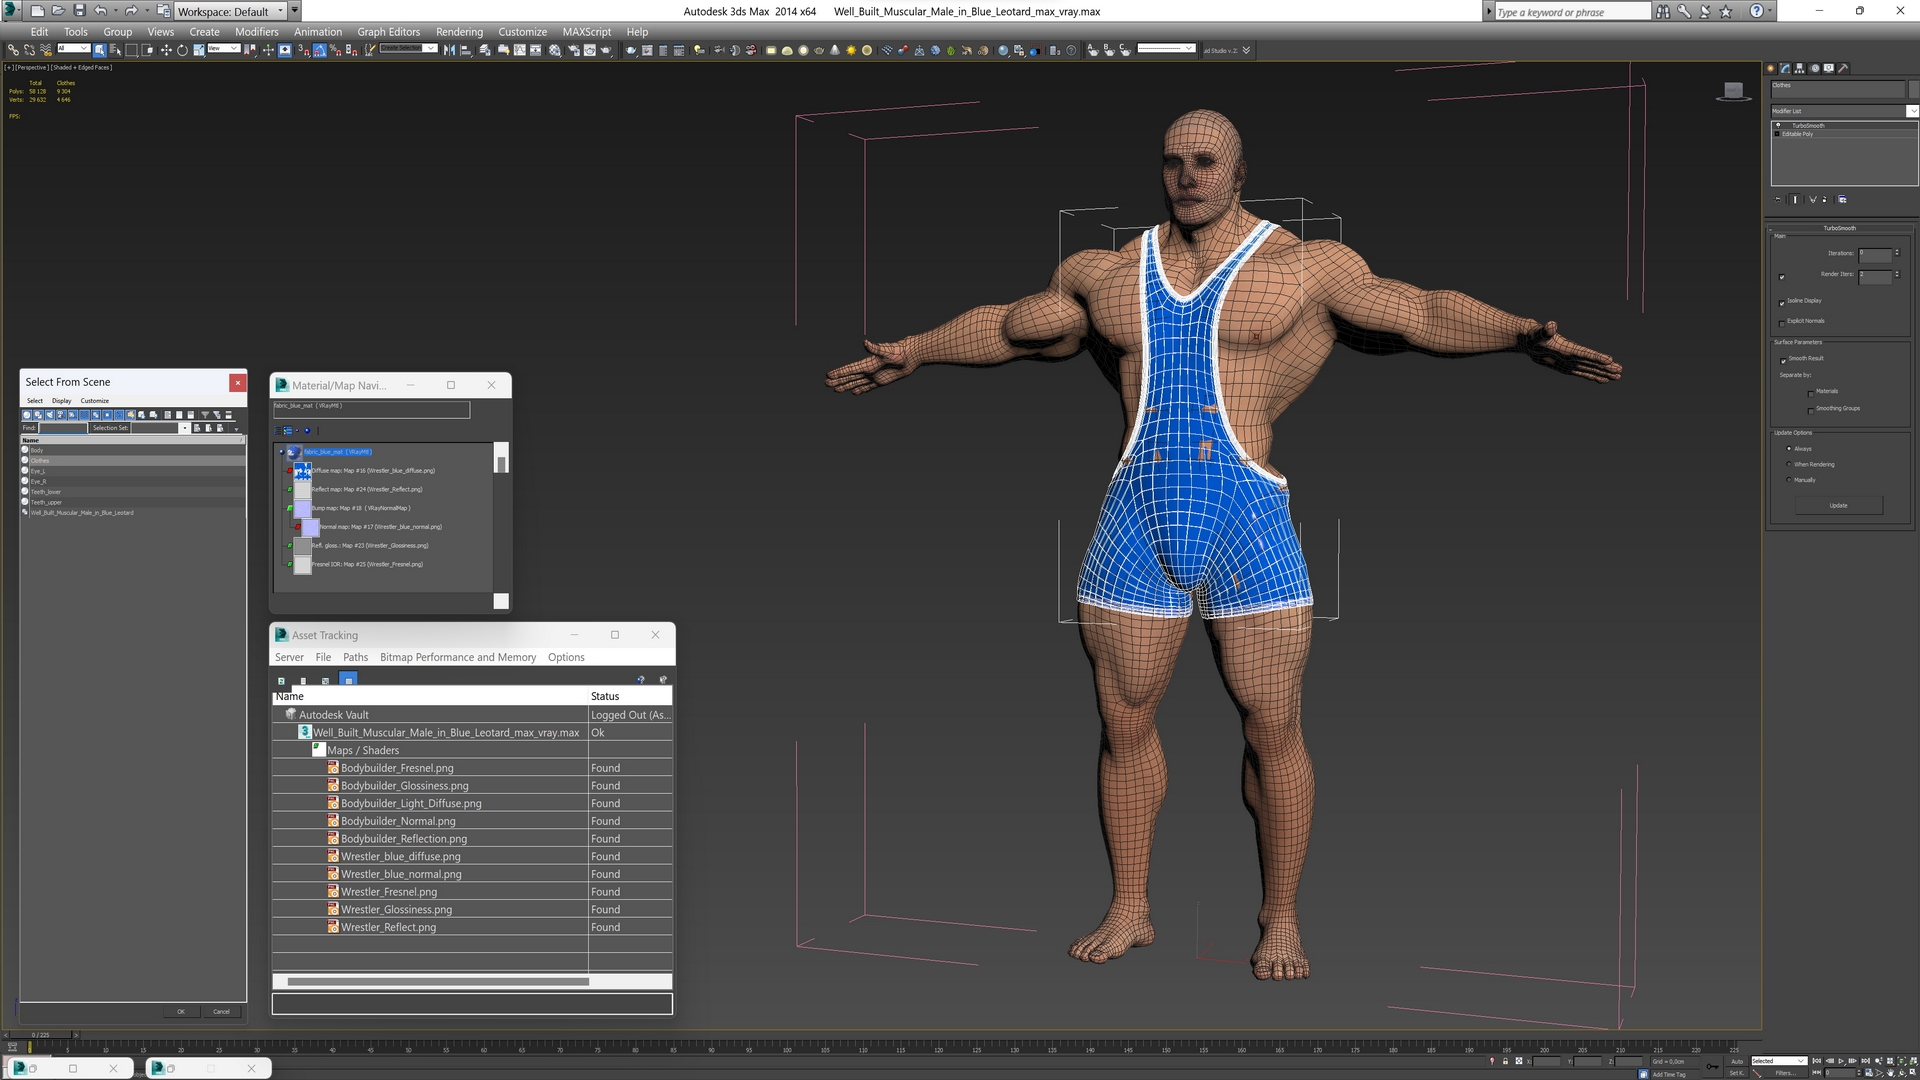Open the Create Selection Set dropdown

(x=408, y=48)
